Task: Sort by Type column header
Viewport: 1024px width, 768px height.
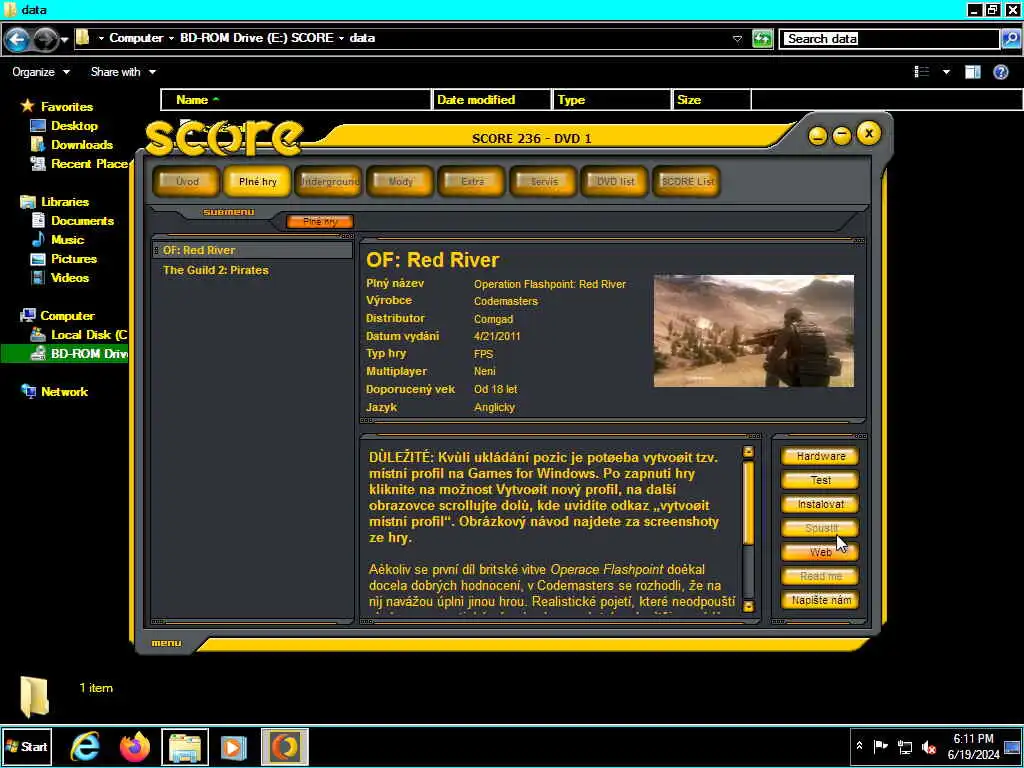Action: (x=612, y=100)
